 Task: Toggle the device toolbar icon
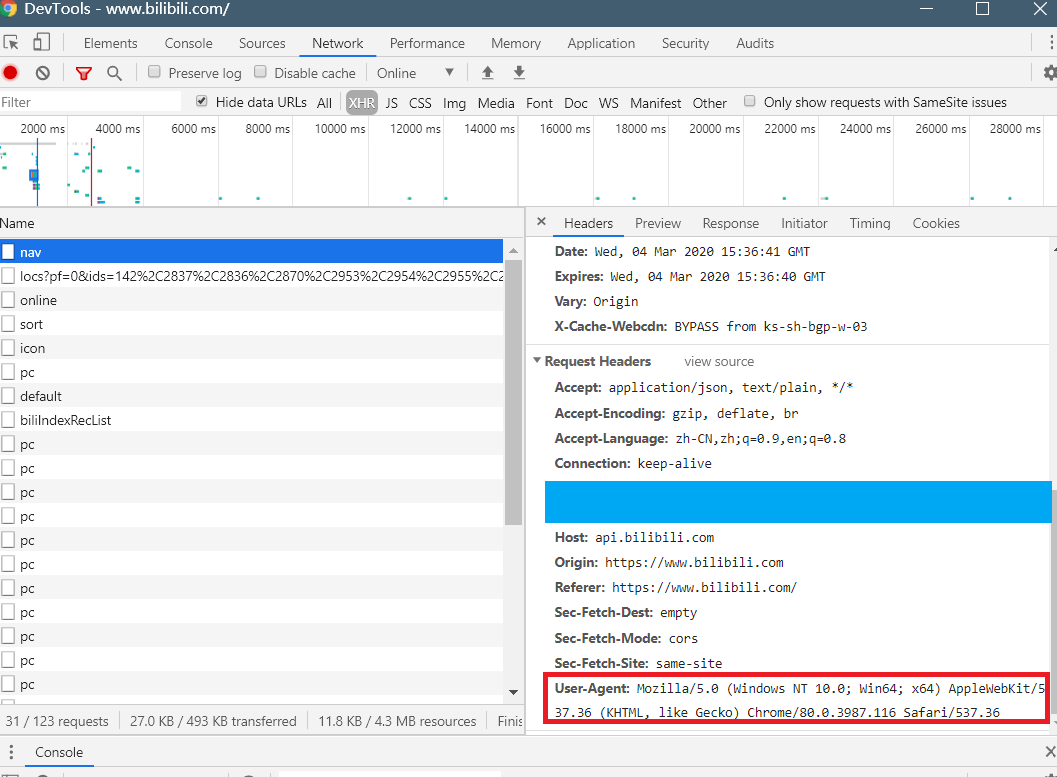coord(41,42)
